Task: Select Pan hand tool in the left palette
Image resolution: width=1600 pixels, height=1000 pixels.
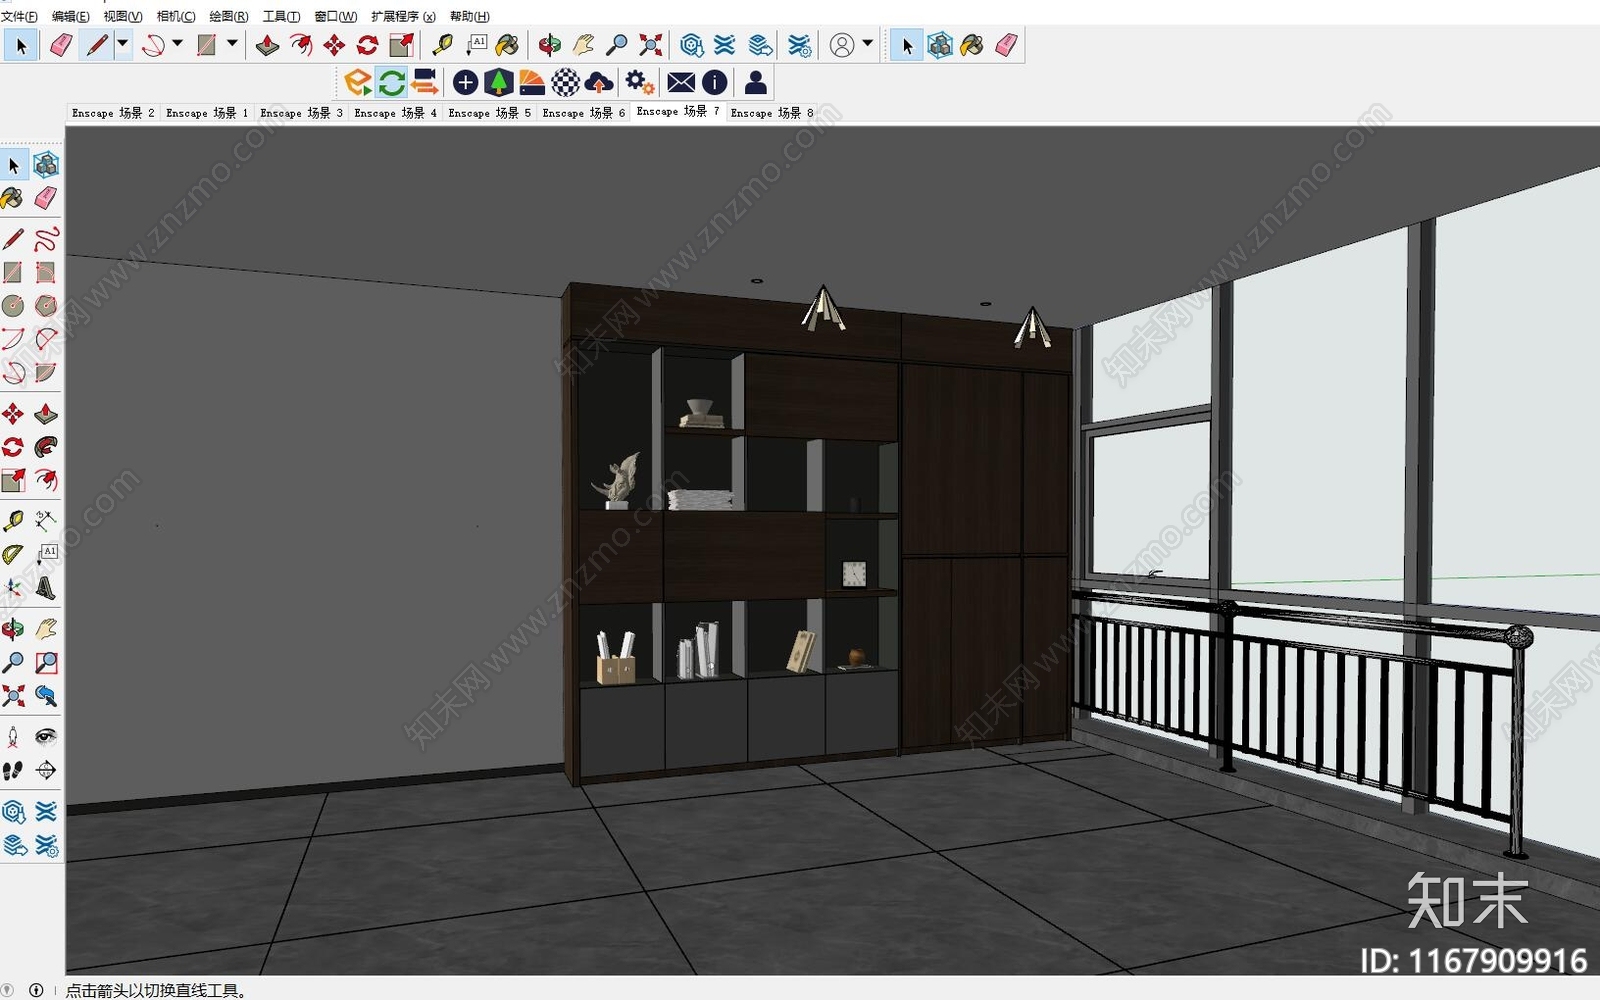Action: 46,629
